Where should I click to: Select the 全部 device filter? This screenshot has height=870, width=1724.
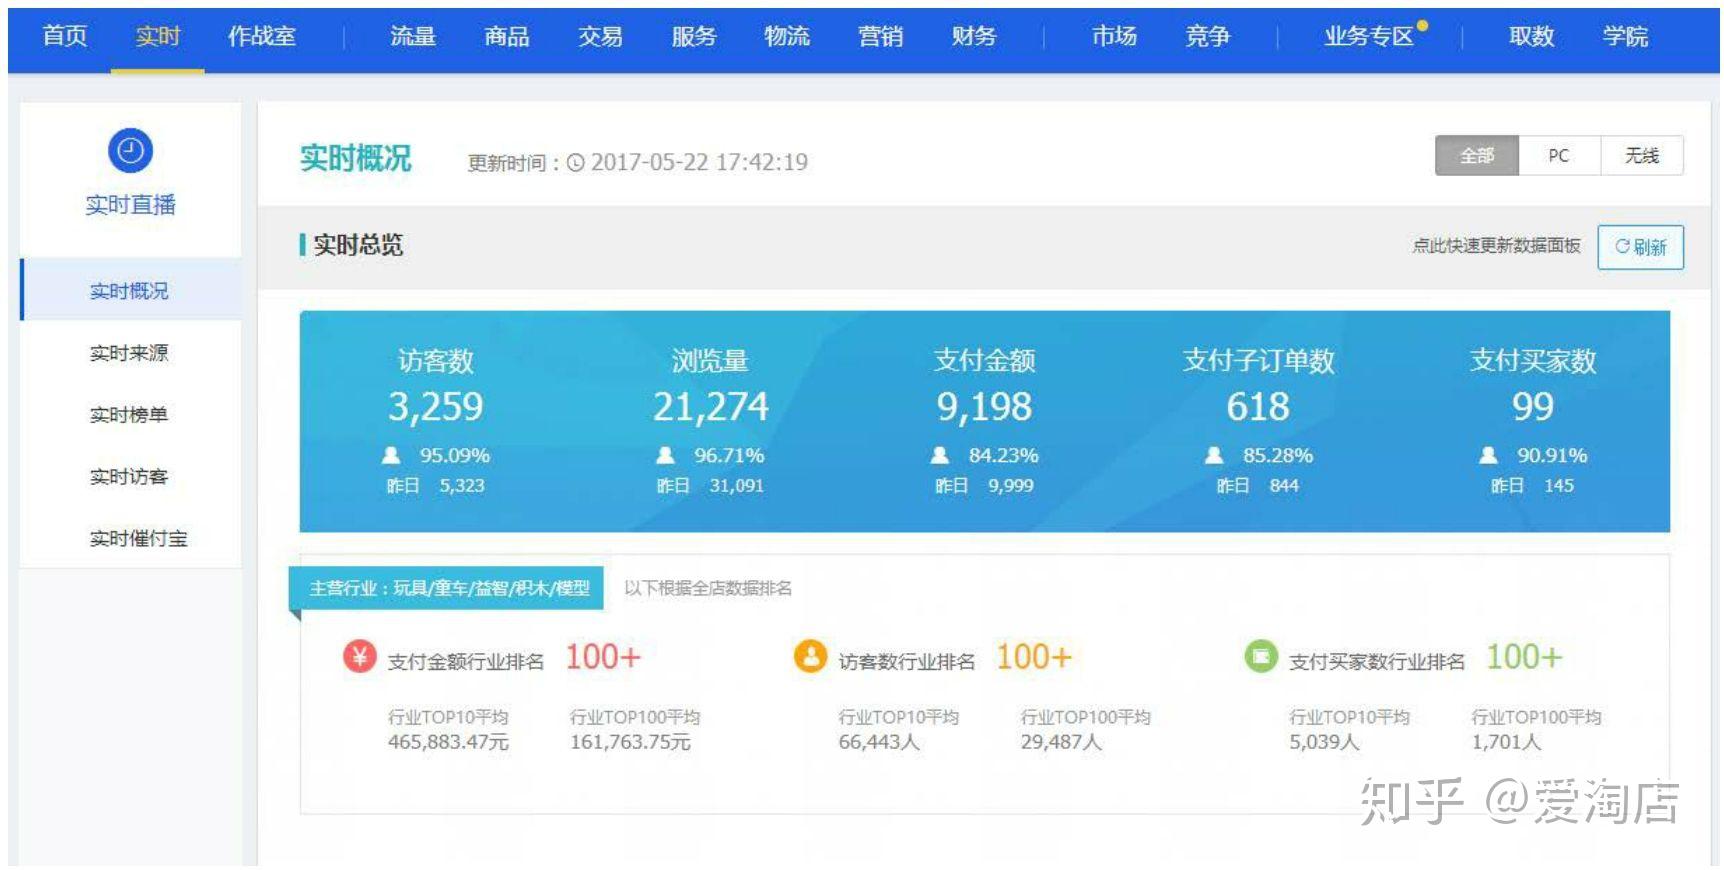click(1477, 156)
